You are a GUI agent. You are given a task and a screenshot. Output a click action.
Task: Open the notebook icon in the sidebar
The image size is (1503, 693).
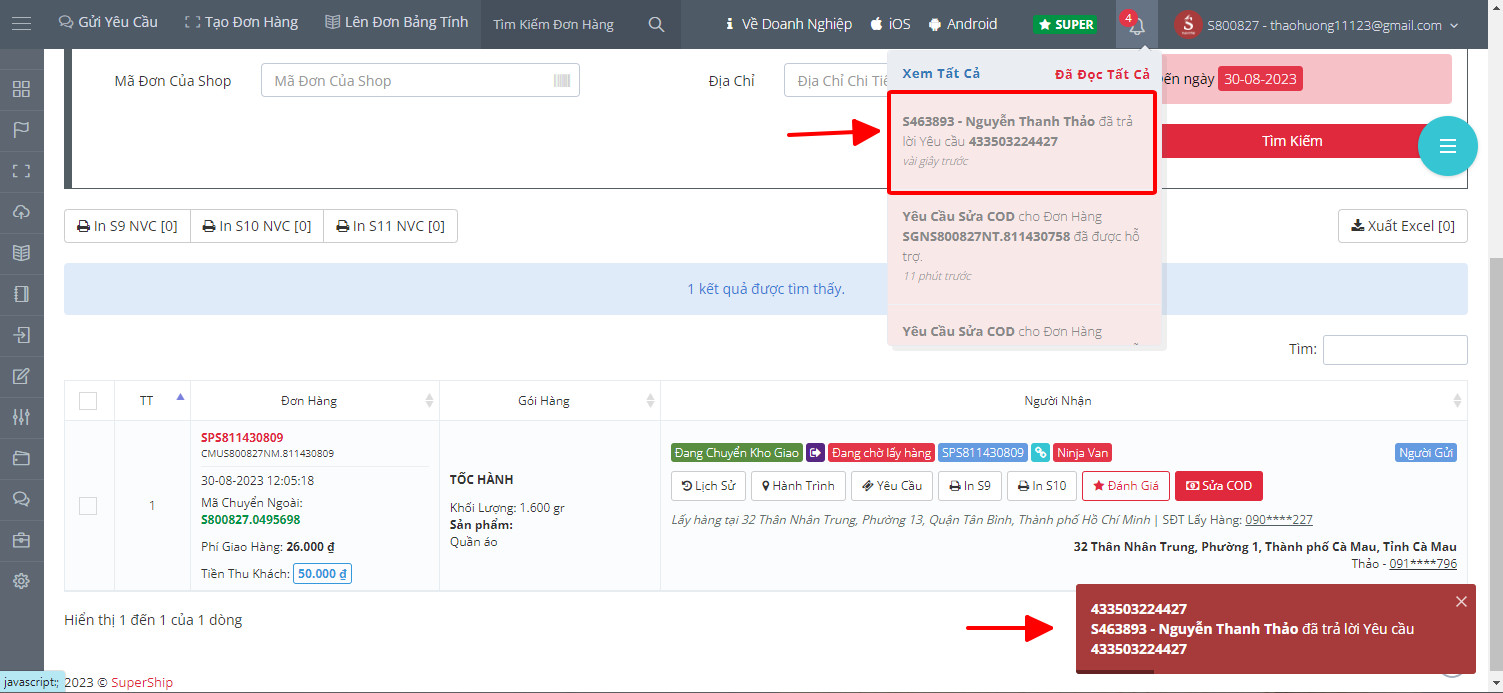[x=21, y=294]
